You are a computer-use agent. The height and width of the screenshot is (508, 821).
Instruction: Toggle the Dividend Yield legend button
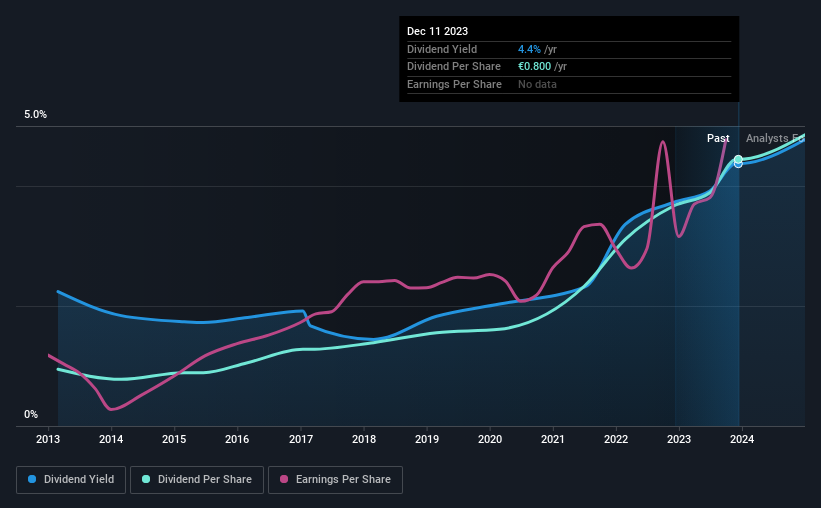point(71,480)
